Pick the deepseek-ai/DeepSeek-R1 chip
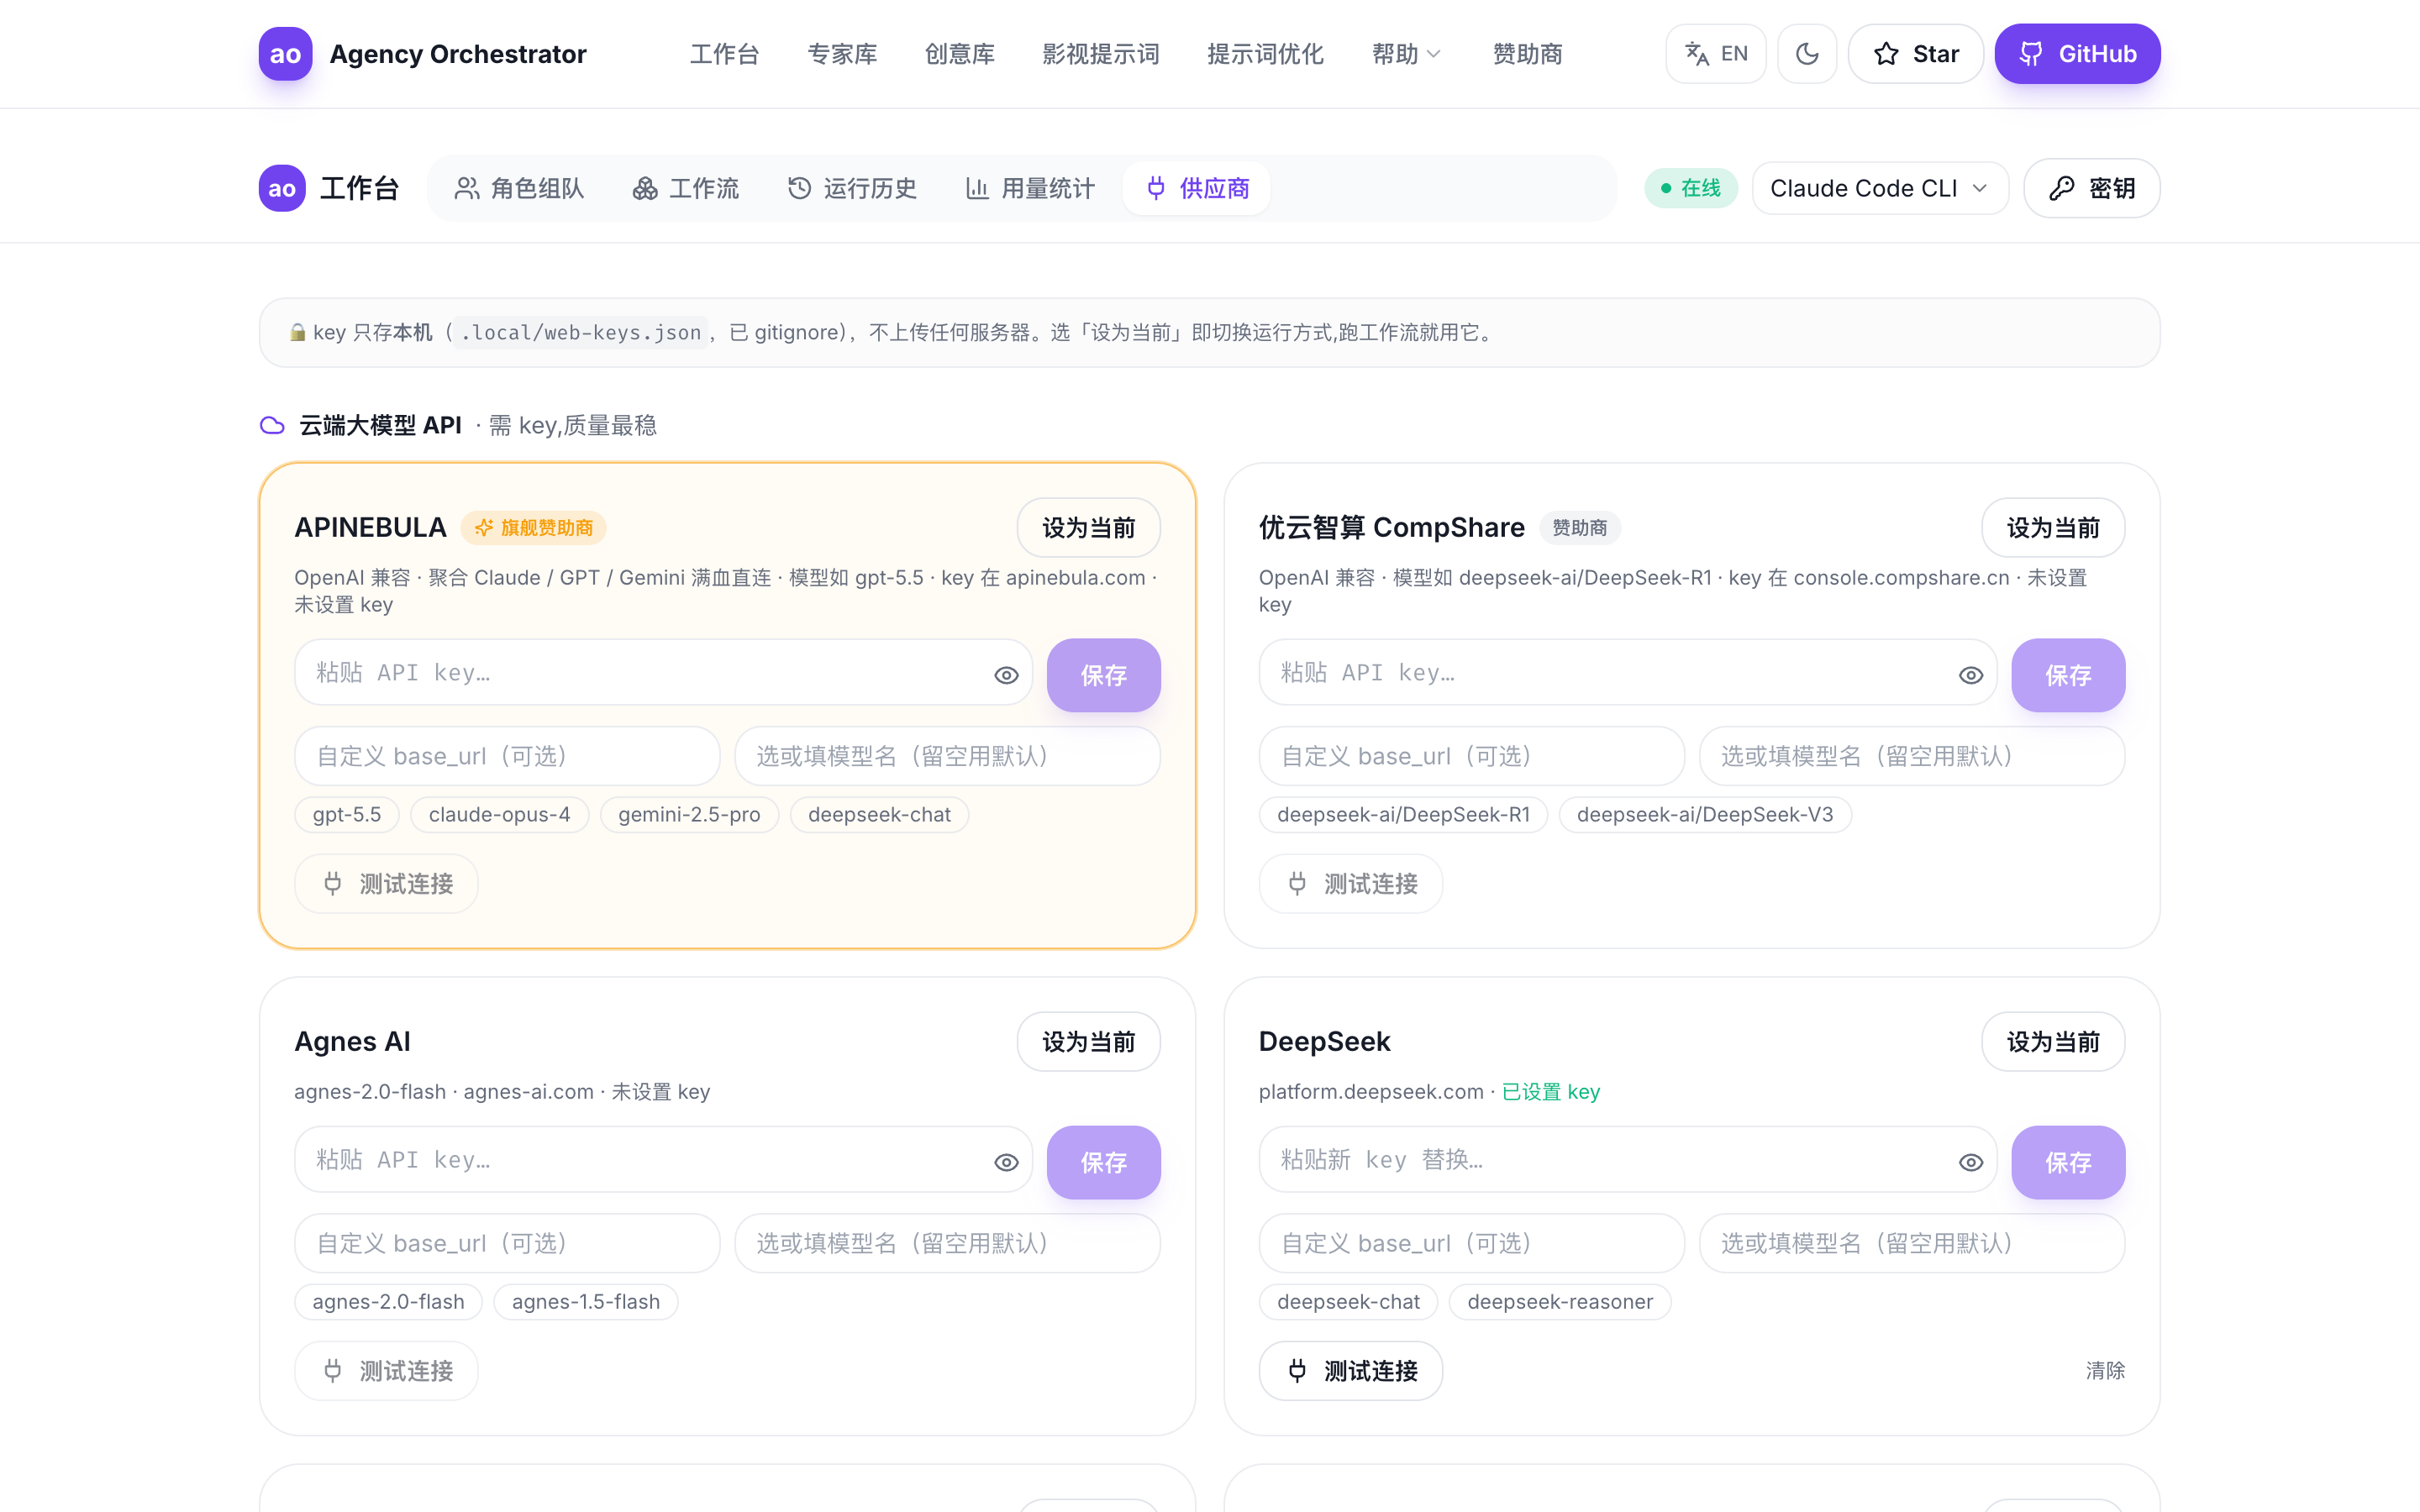The width and height of the screenshot is (2420, 1512). (1403, 814)
